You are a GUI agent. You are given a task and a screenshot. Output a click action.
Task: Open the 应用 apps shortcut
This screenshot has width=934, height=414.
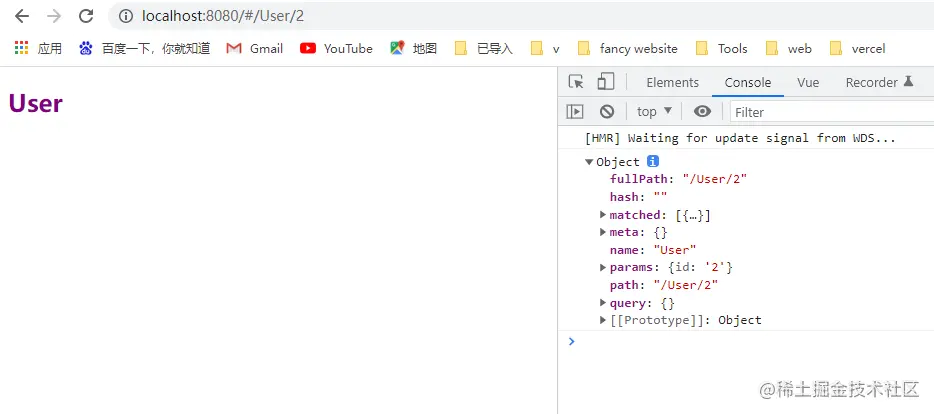pos(38,48)
